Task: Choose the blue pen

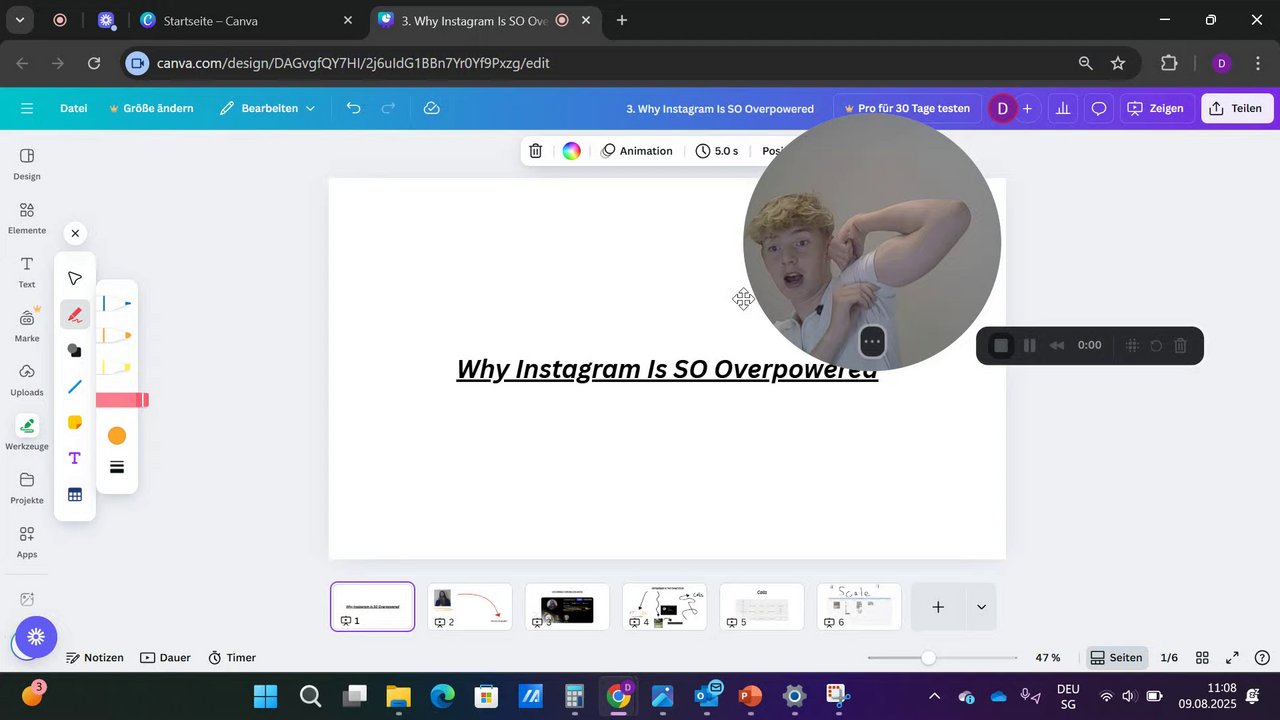Action: 116,302
